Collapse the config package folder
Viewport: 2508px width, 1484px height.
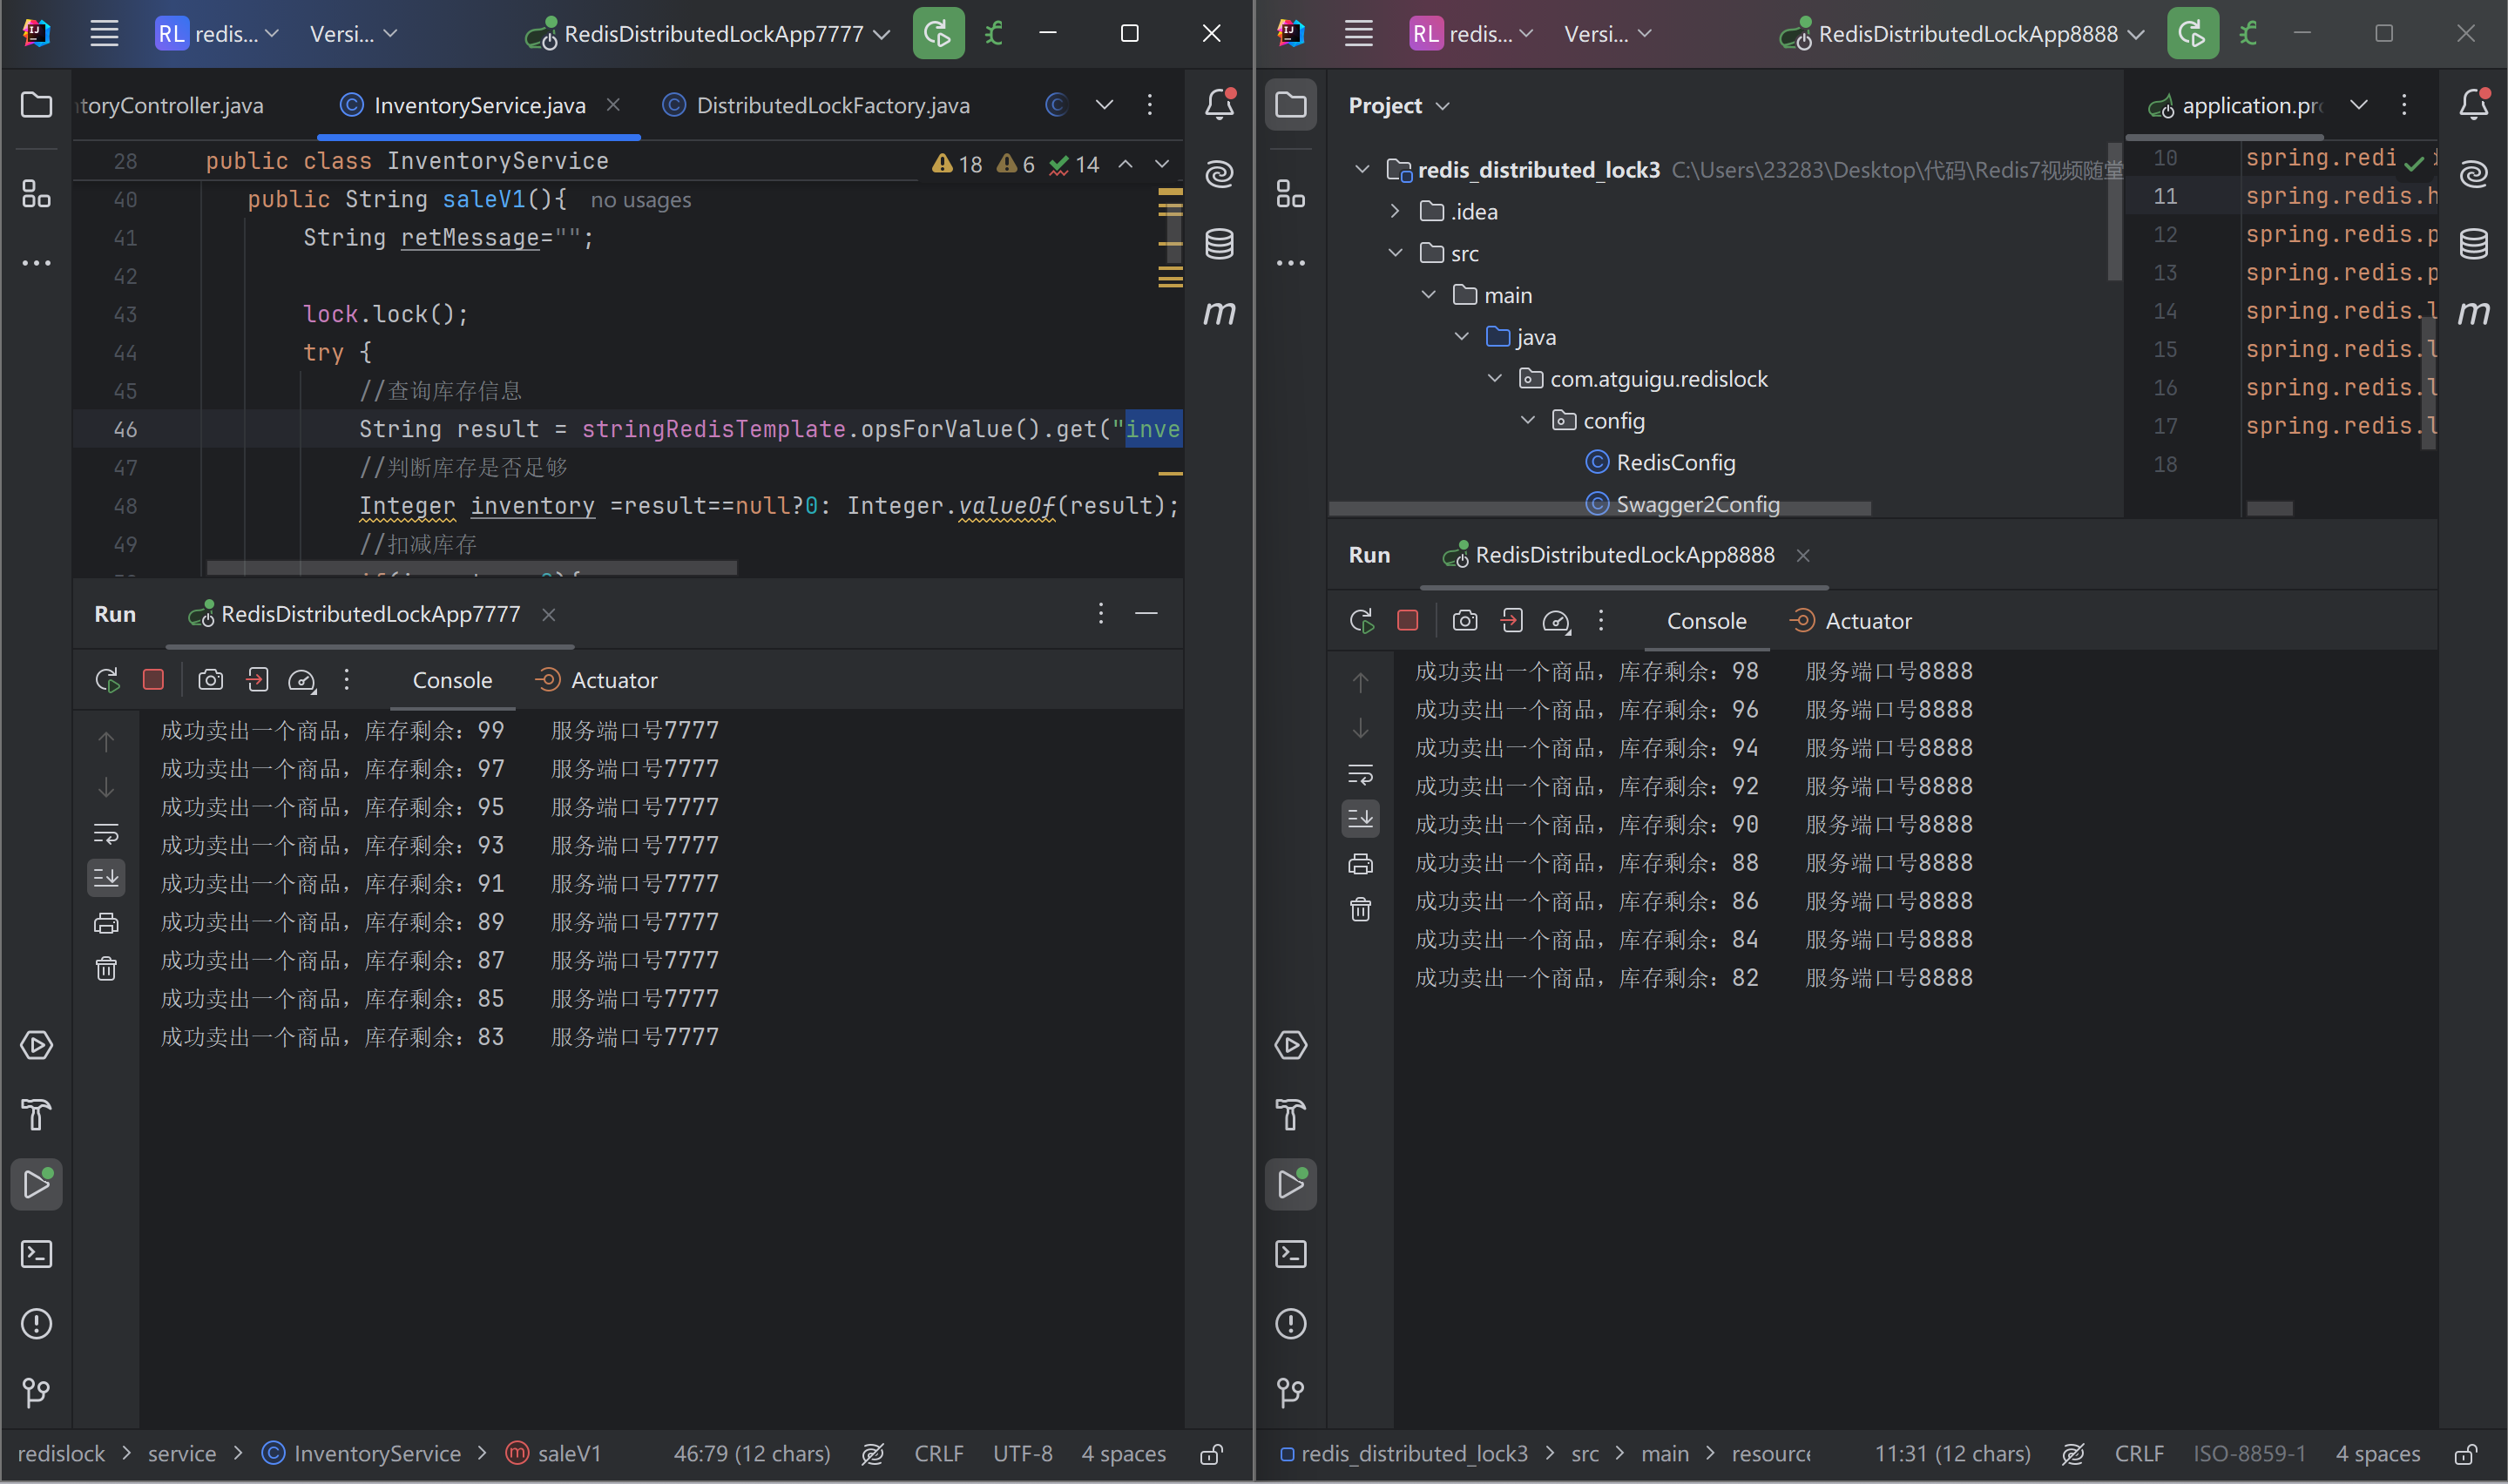(1527, 421)
